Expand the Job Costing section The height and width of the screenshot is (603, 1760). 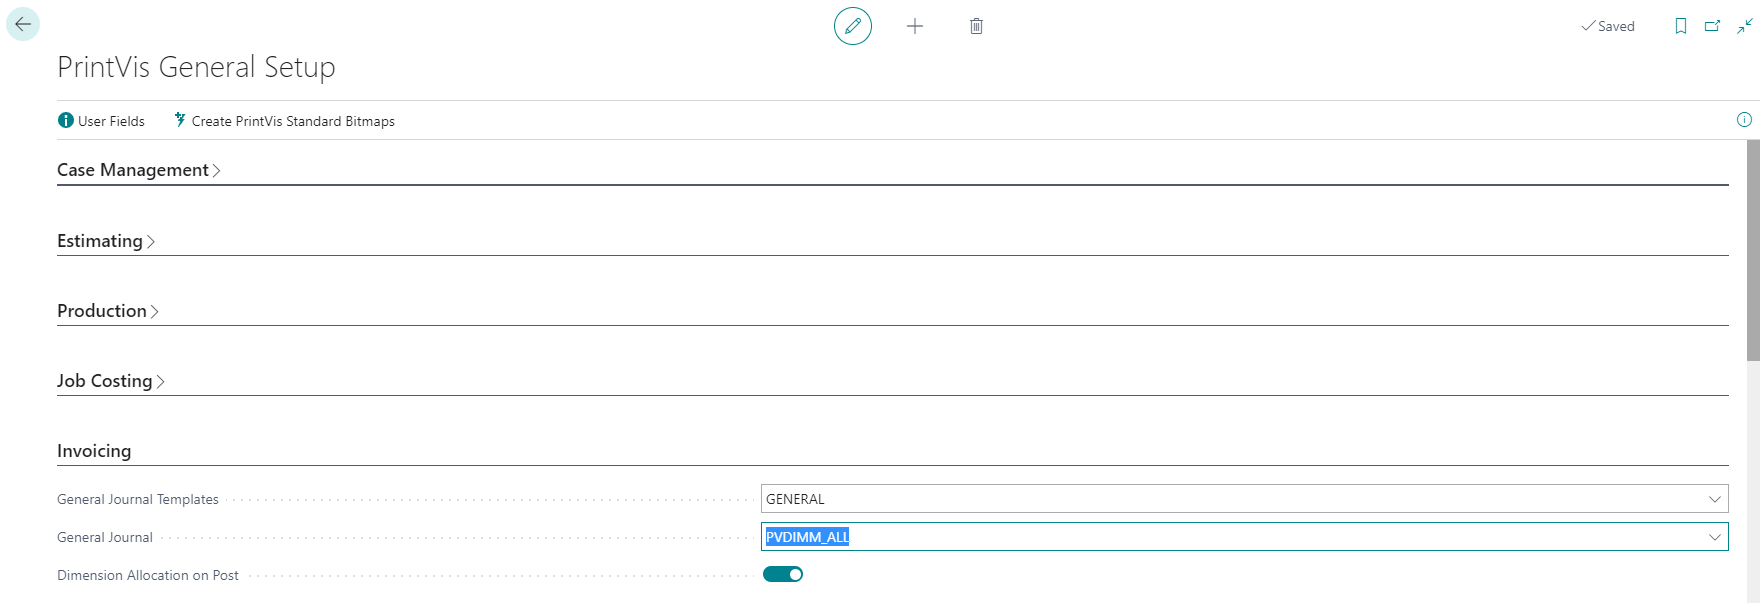pos(111,381)
